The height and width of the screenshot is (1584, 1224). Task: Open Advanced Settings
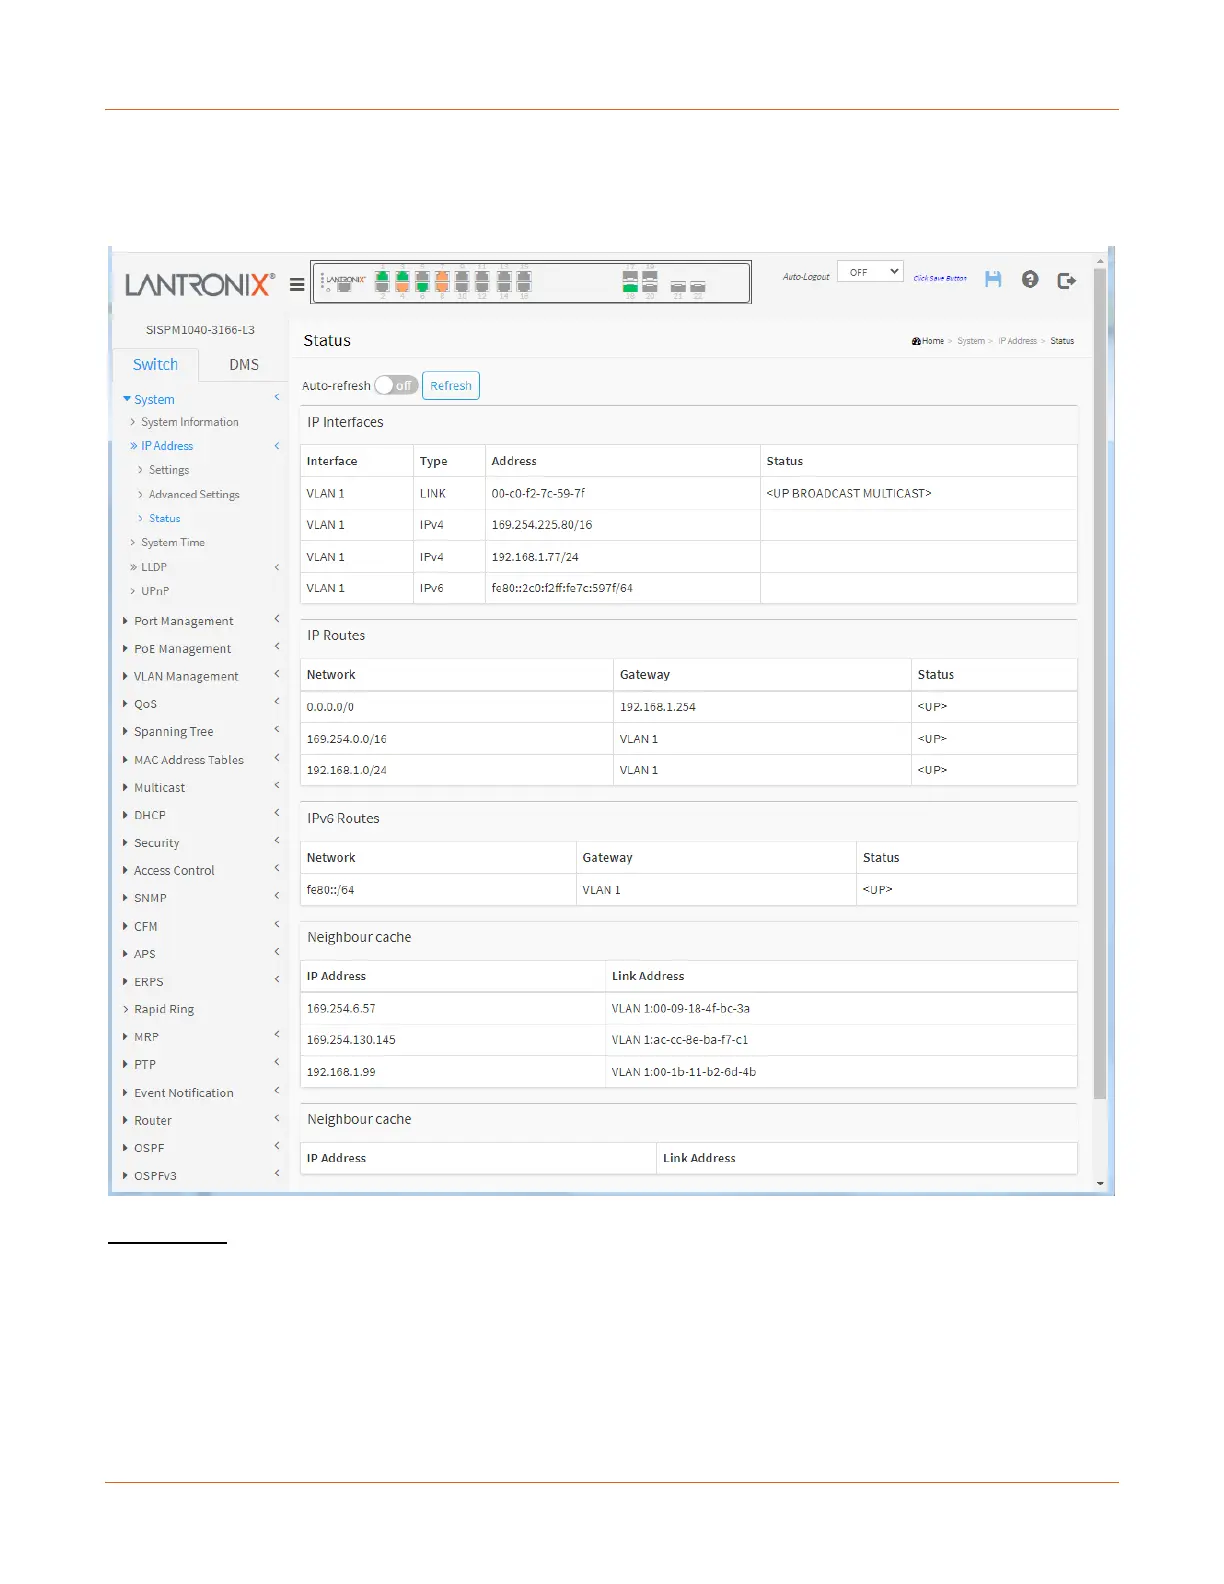(194, 494)
